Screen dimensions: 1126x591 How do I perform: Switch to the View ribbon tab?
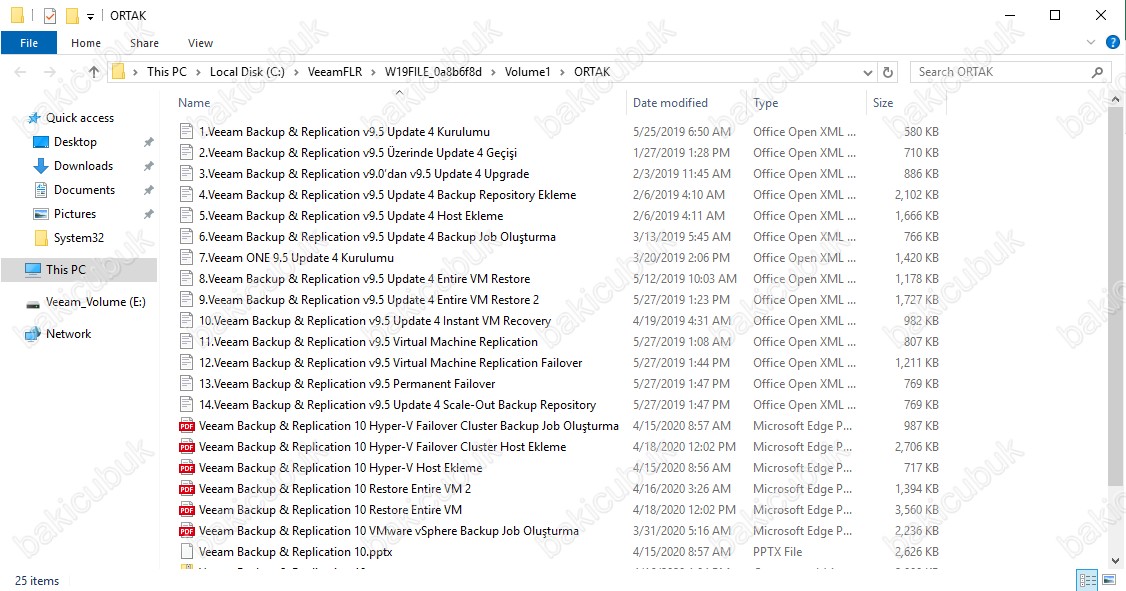point(200,43)
